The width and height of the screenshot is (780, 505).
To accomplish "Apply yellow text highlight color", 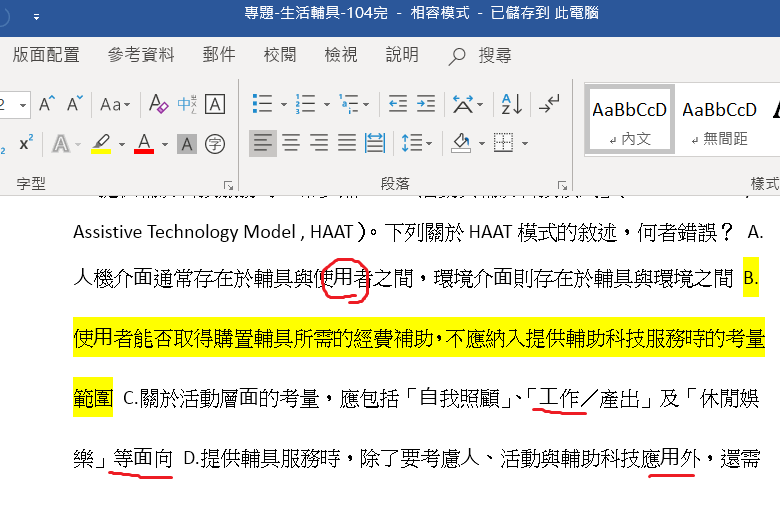I will 101,144.
